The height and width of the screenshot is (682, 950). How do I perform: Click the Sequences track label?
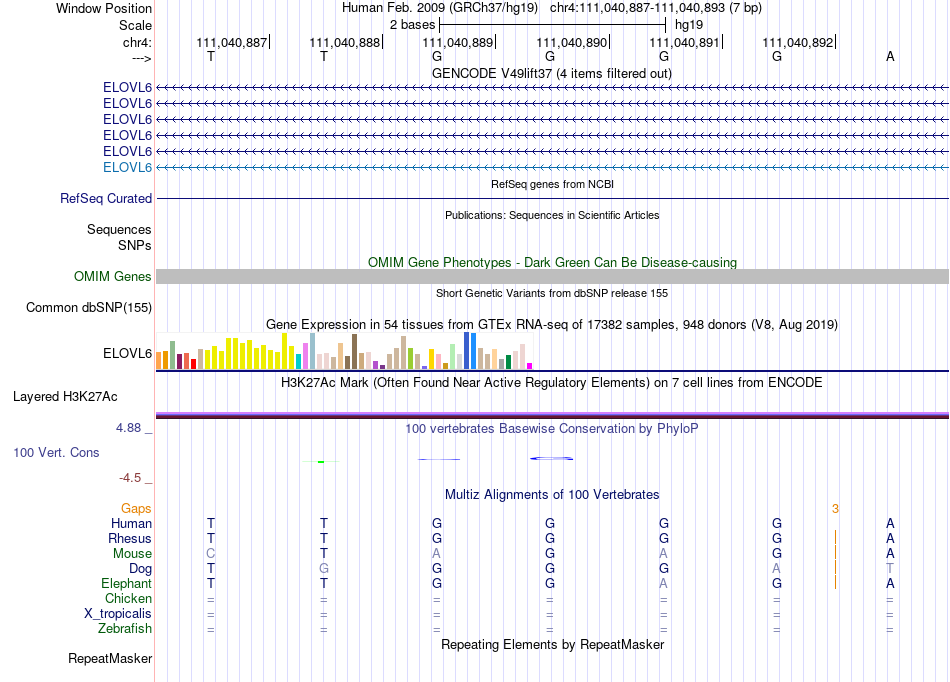click(x=119, y=230)
